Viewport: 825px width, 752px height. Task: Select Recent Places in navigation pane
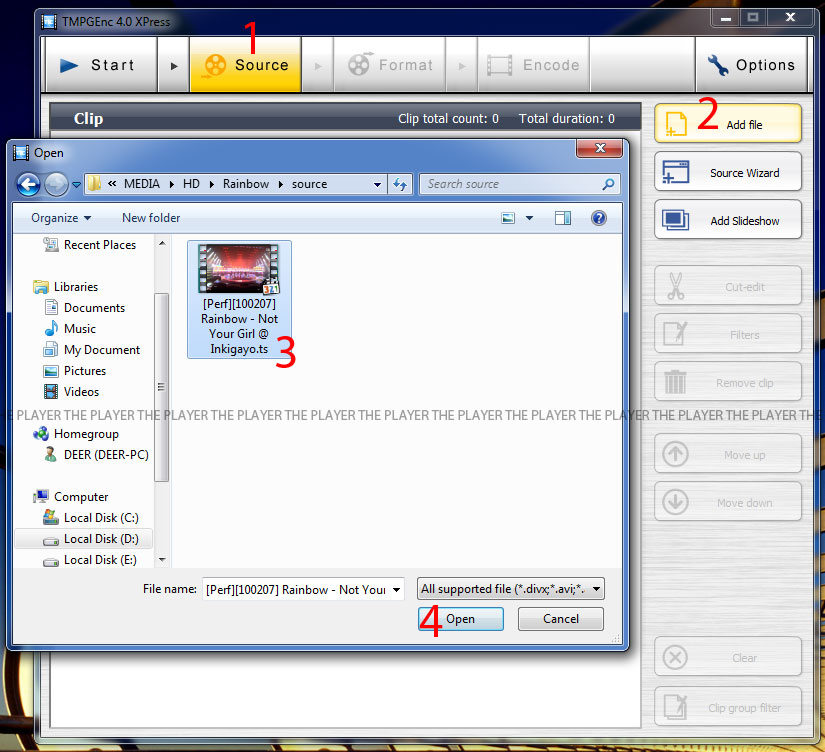89,245
